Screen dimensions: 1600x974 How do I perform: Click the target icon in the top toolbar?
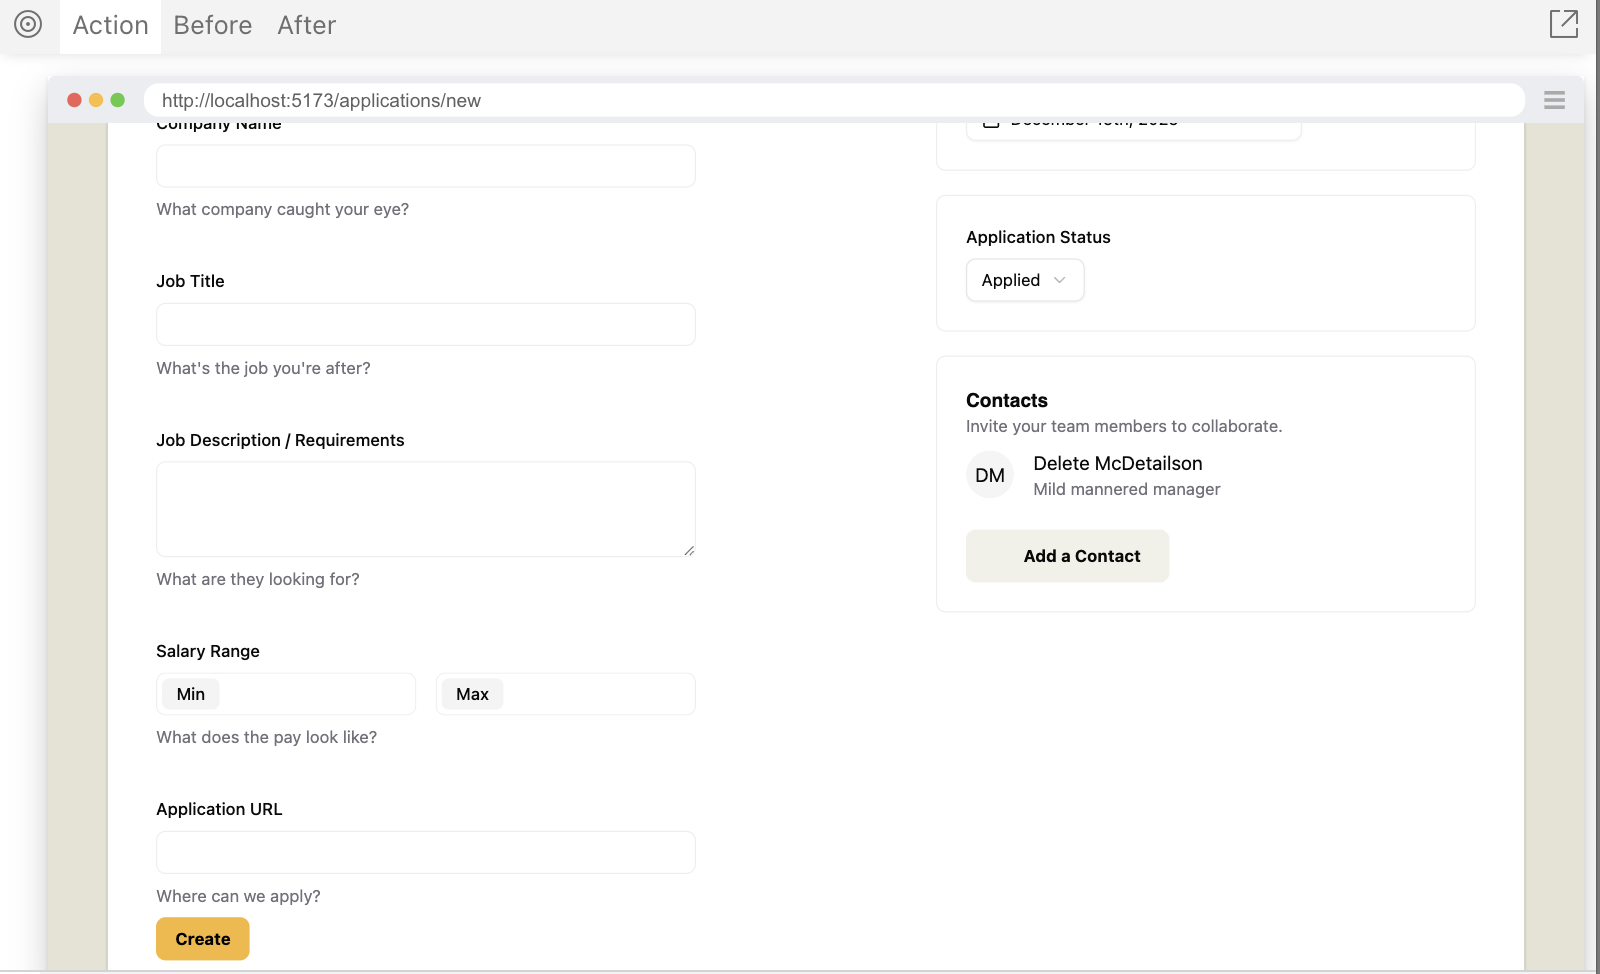[29, 25]
